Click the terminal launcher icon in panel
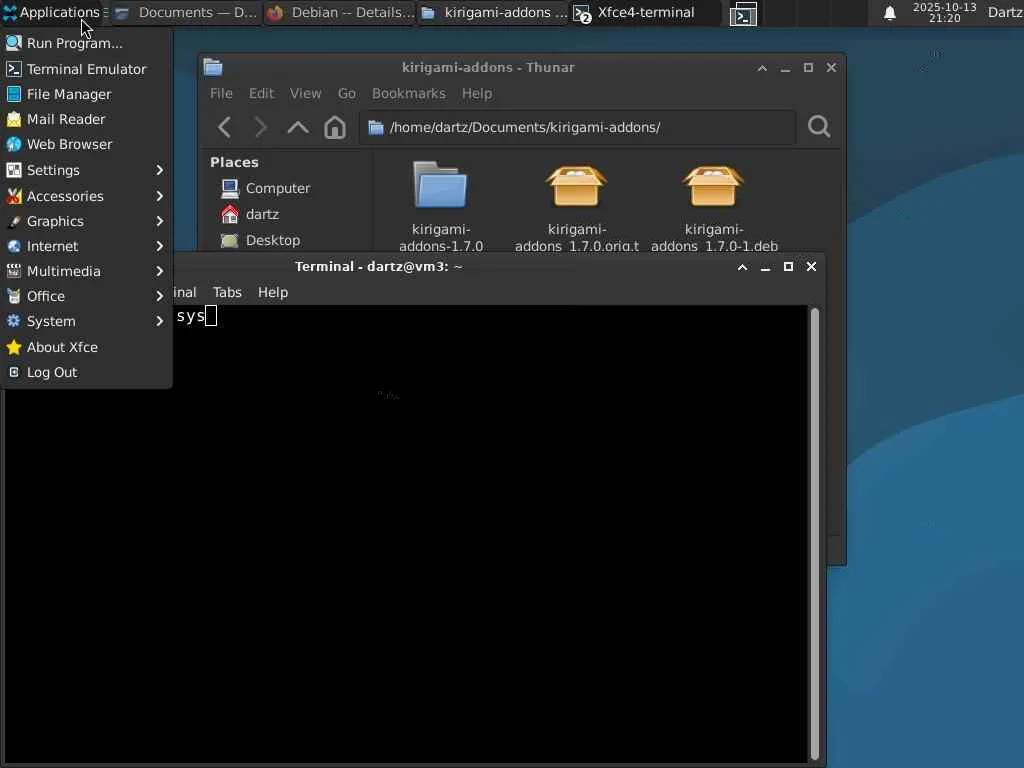The image size is (1024, 768). pyautogui.click(x=743, y=14)
